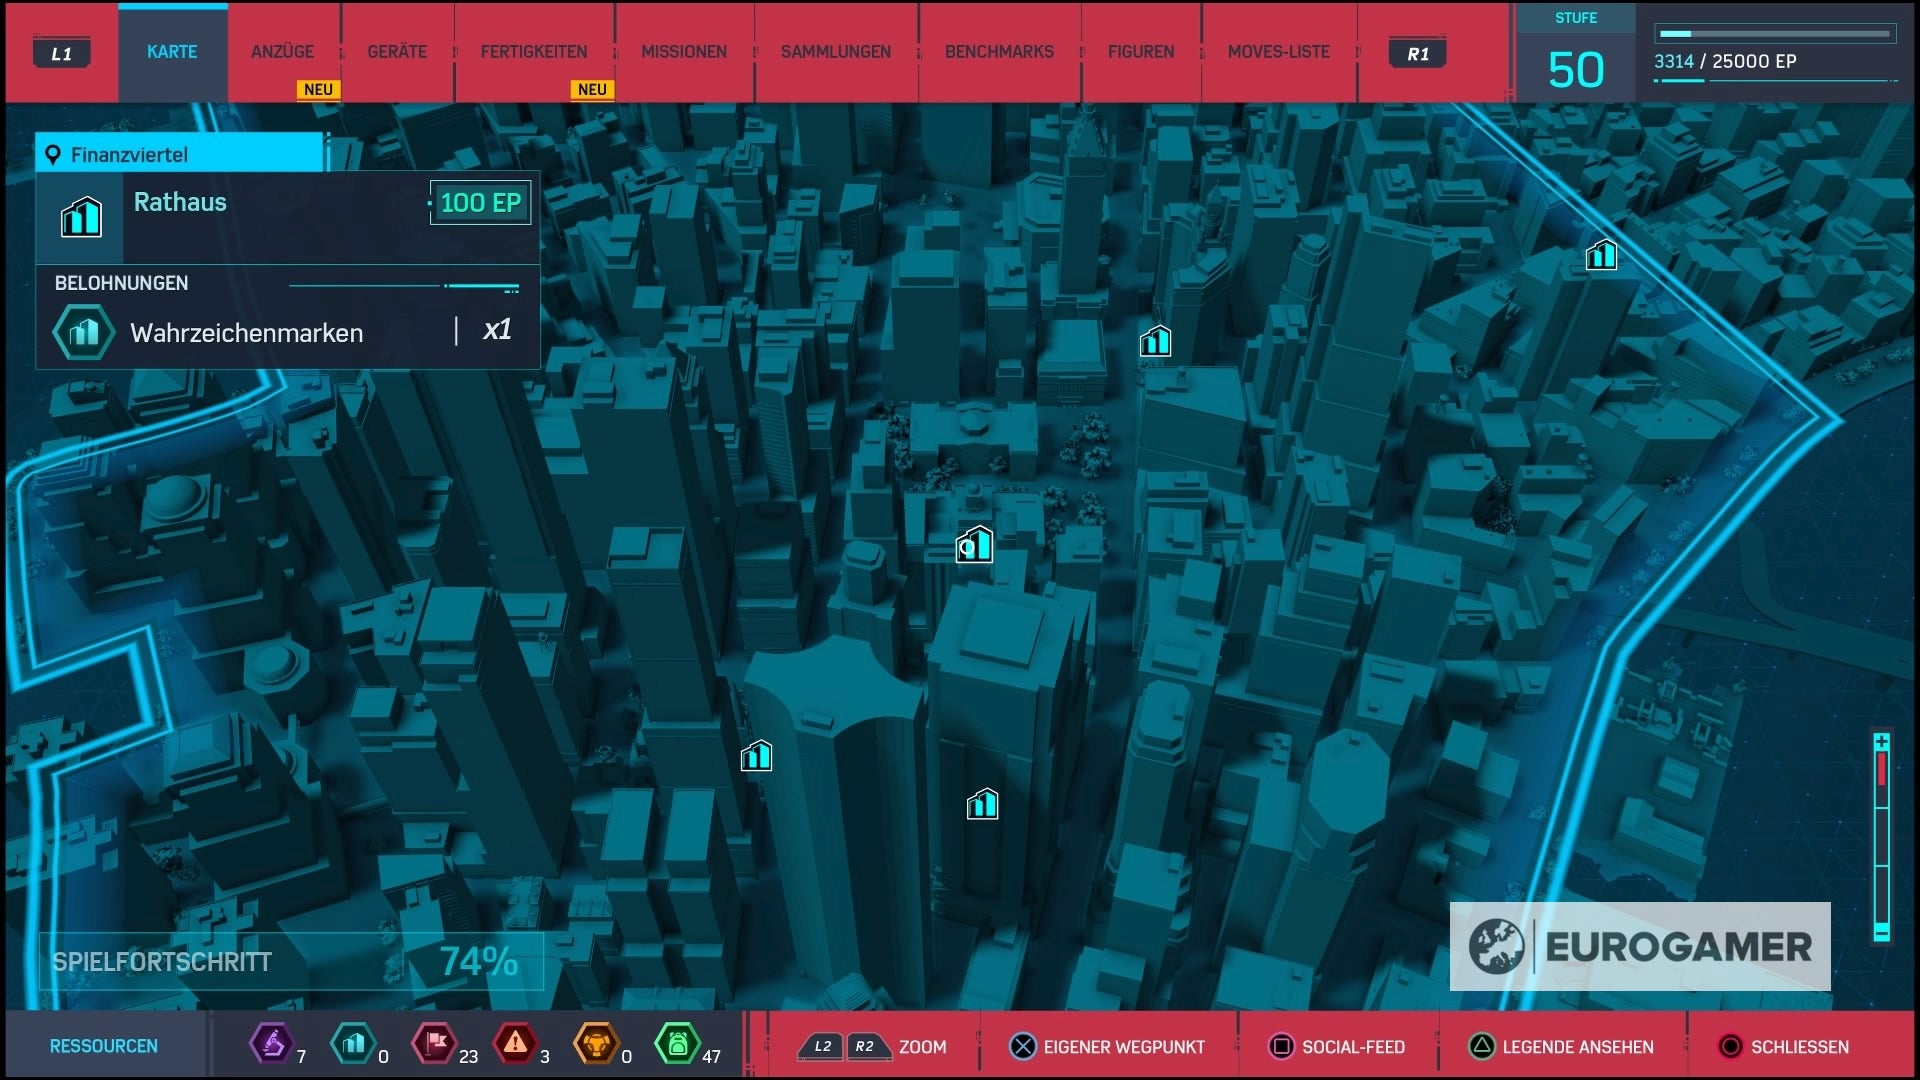Set Eigener Wegpunkt

1124,1047
